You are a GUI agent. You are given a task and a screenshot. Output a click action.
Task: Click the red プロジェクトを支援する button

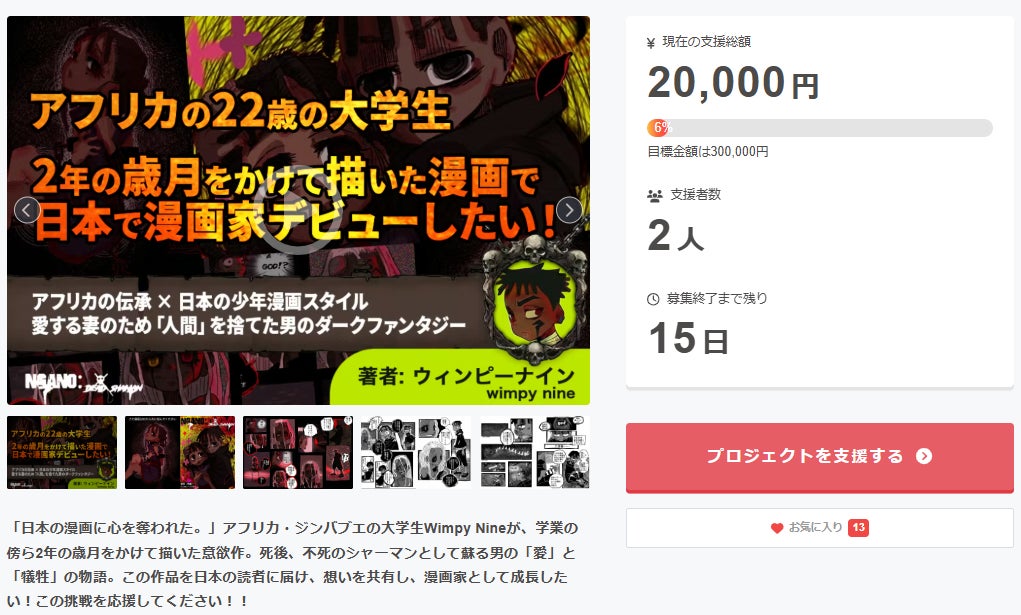click(x=819, y=457)
